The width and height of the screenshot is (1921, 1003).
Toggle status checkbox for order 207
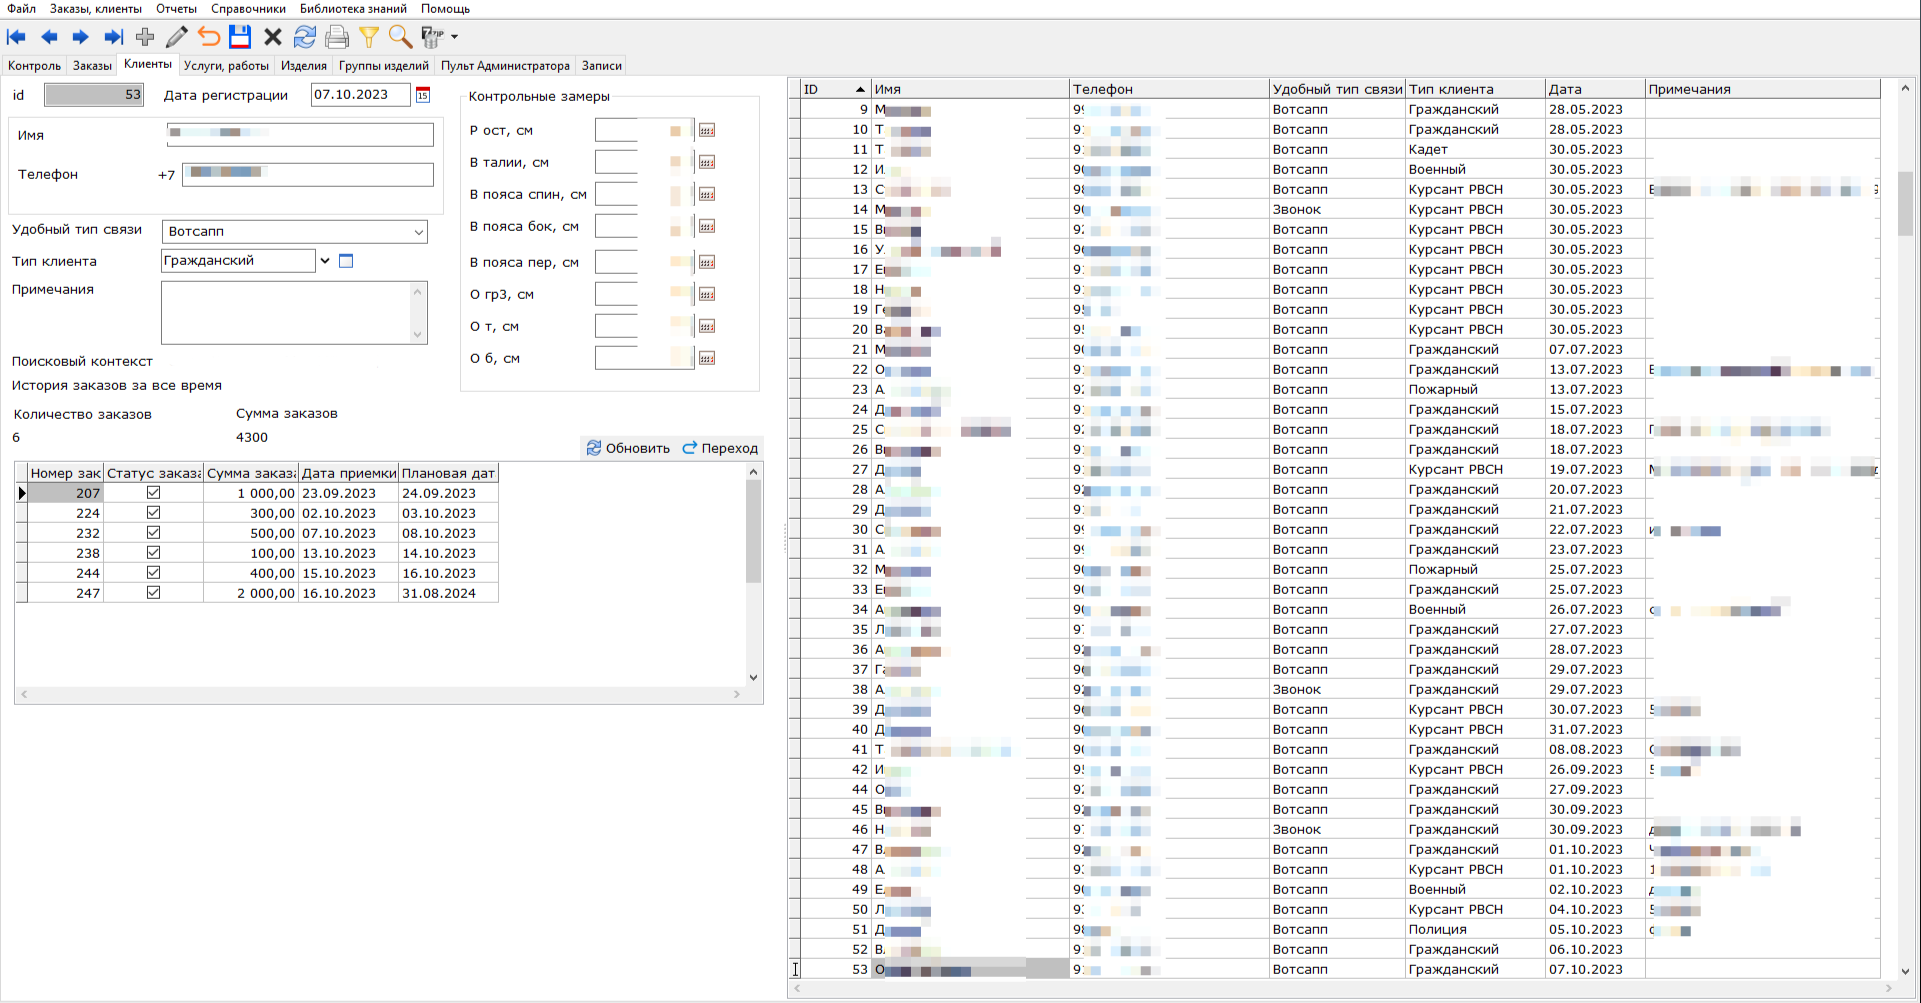point(153,493)
